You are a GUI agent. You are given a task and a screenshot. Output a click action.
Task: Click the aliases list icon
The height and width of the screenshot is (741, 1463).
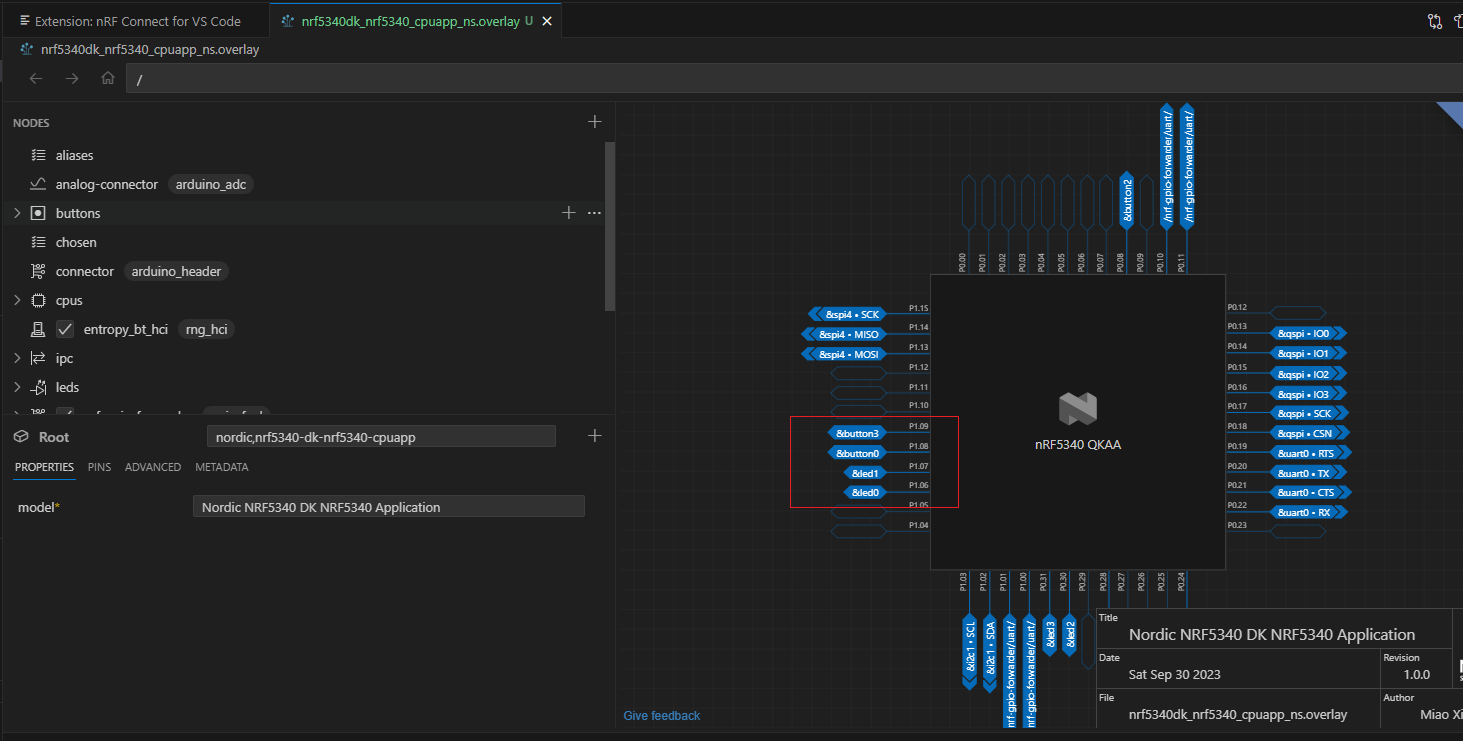[38, 156]
